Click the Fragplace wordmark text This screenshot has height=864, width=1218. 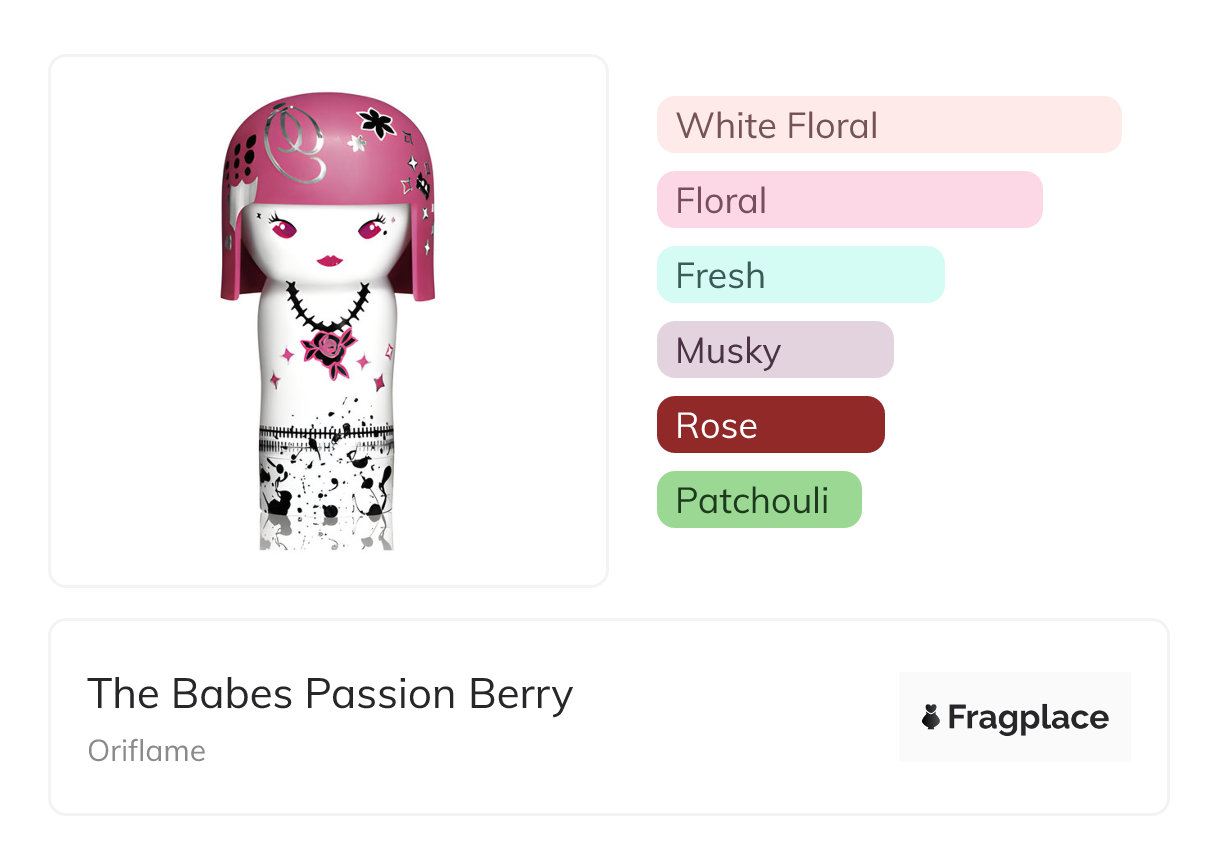1028,717
